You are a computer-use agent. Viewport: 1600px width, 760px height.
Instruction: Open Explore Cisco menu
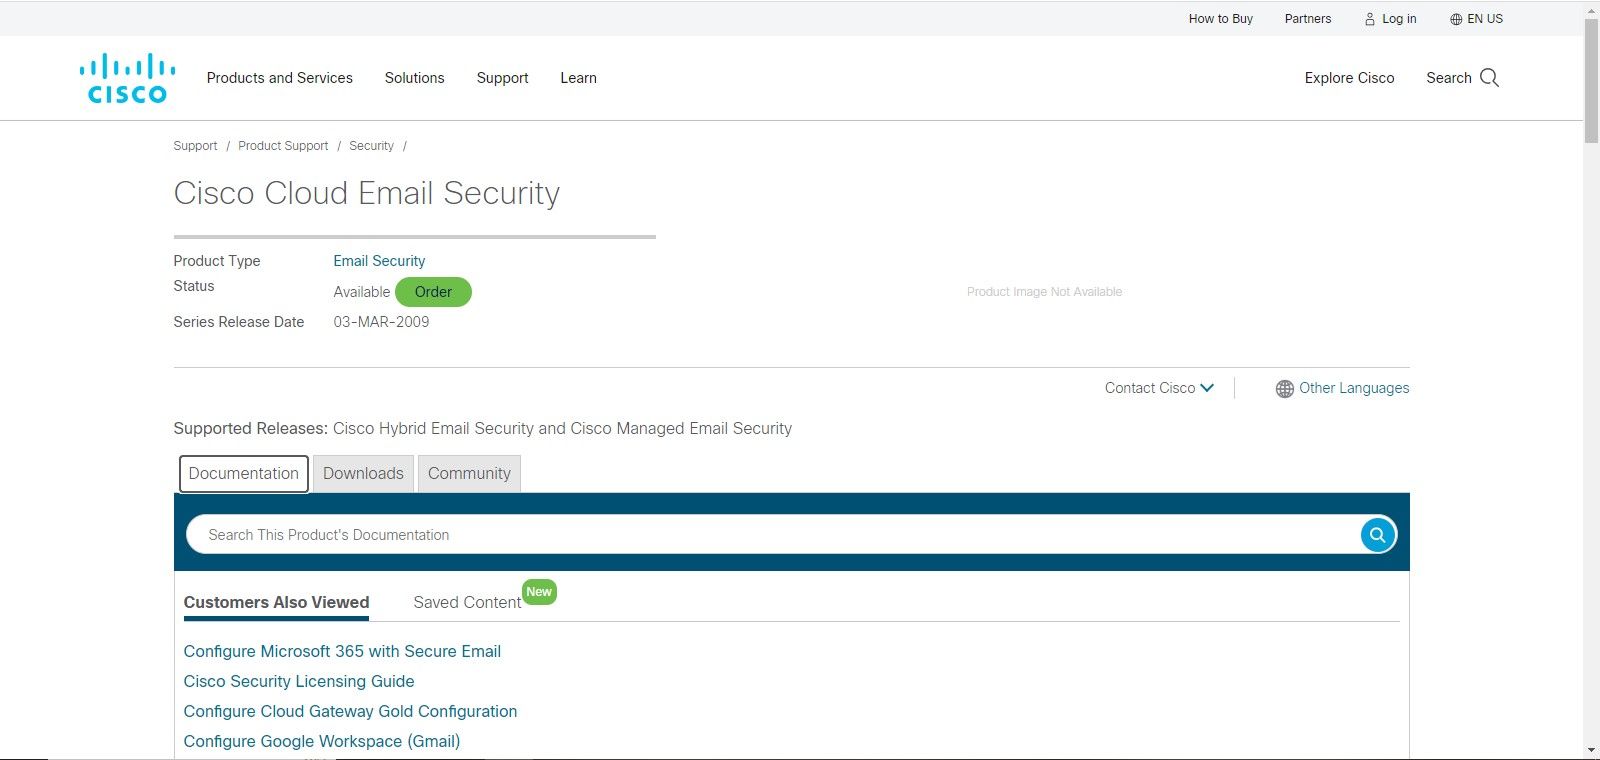tap(1350, 78)
